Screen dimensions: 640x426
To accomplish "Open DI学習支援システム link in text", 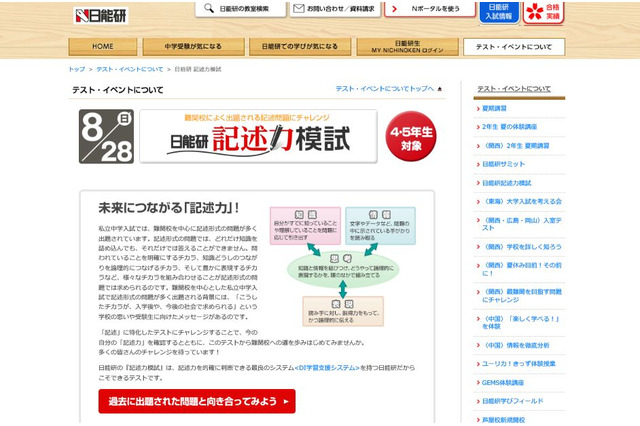I will coord(327,368).
